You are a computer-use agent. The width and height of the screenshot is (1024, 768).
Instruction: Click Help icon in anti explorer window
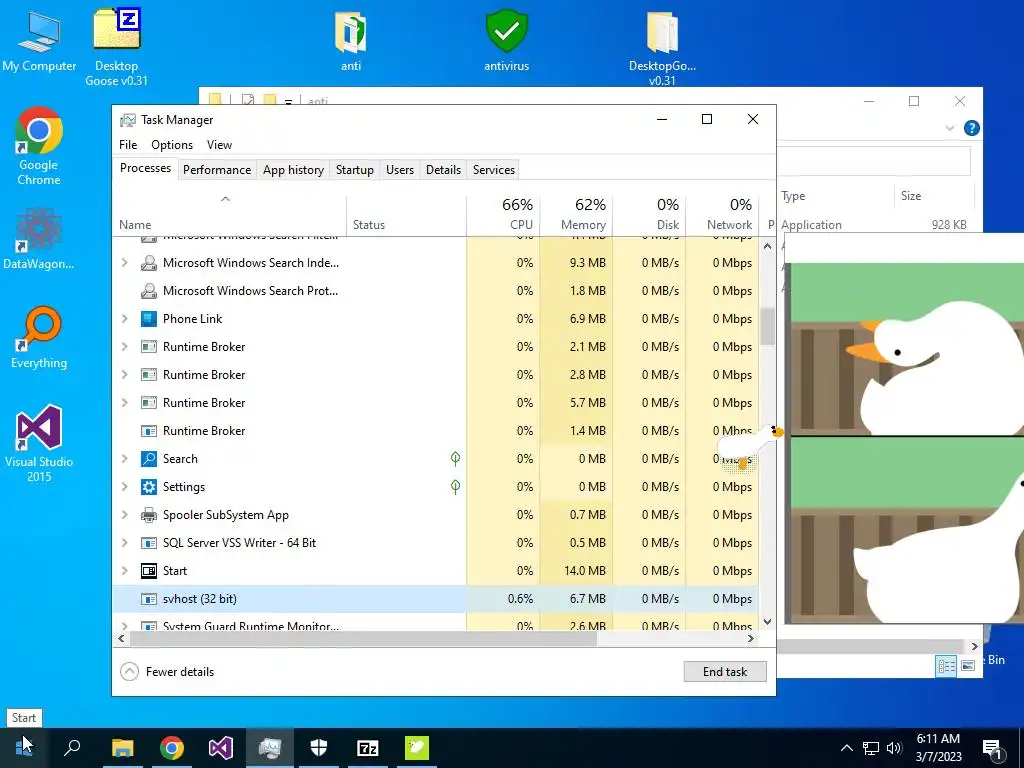[971, 128]
